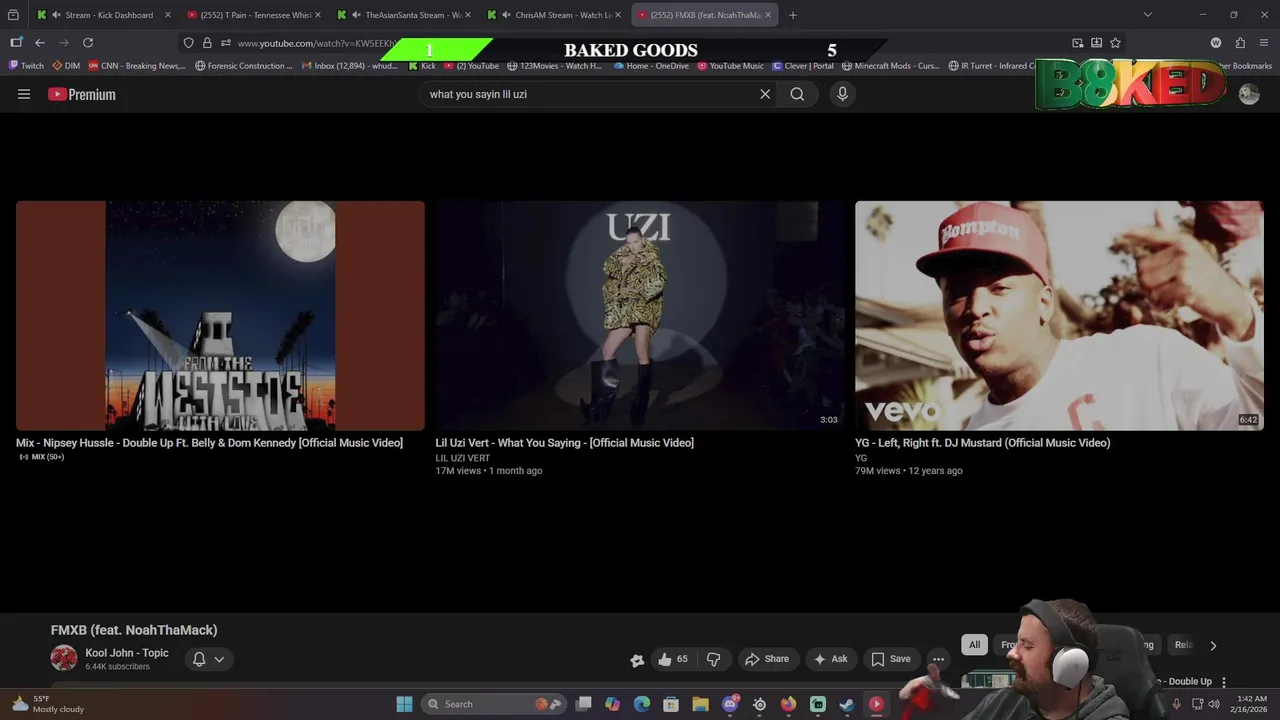Screen dimensions: 1280x720
Task: Open Task View on the taskbar
Action: (584, 704)
